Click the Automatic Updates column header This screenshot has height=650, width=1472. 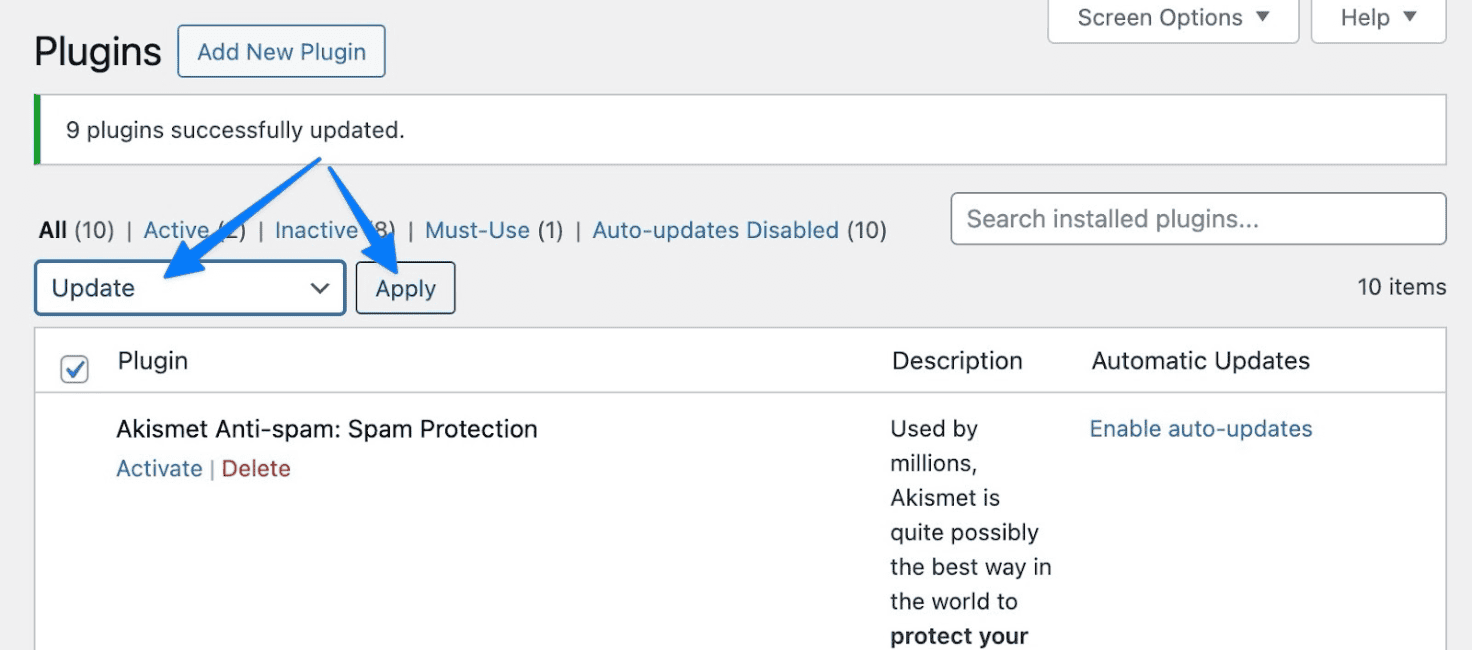[x=1200, y=361]
